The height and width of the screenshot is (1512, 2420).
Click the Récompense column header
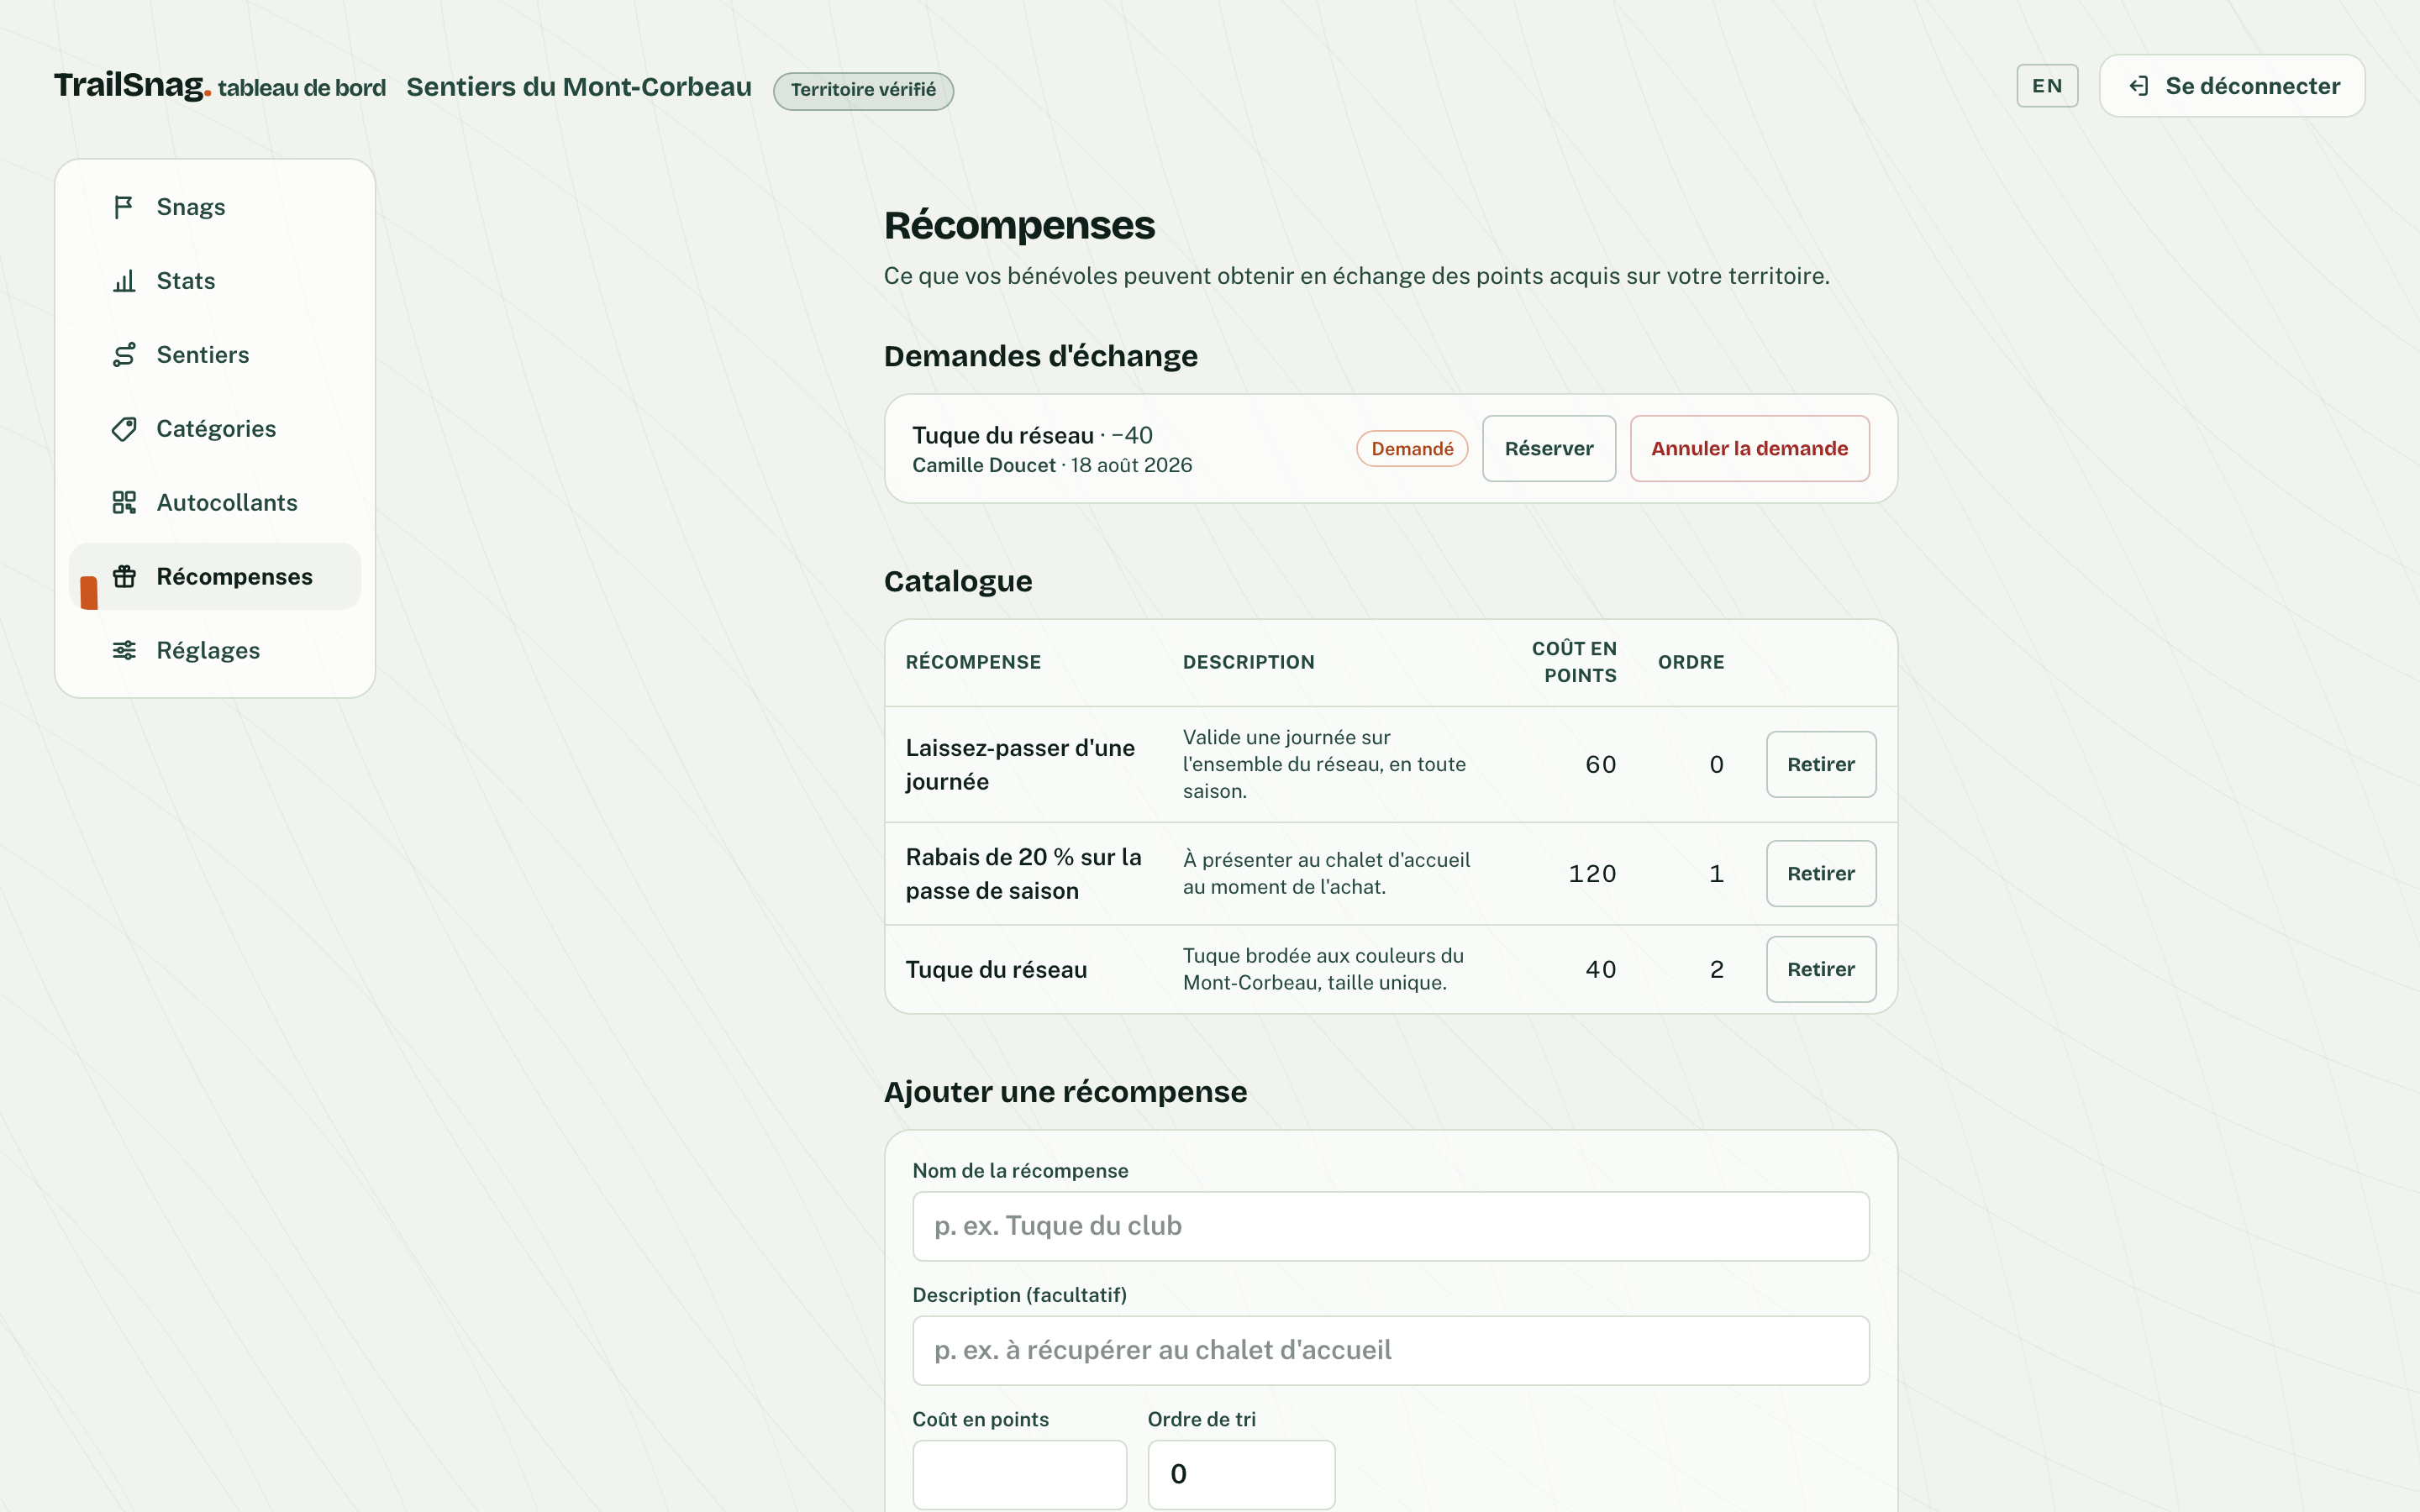[x=972, y=662]
